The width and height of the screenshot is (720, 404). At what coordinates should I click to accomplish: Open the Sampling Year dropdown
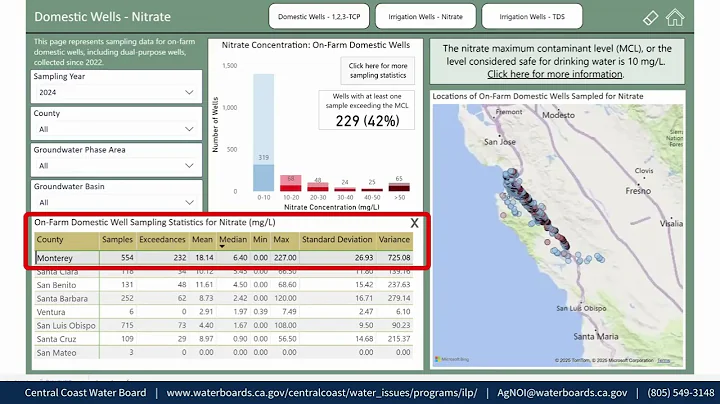click(x=117, y=92)
